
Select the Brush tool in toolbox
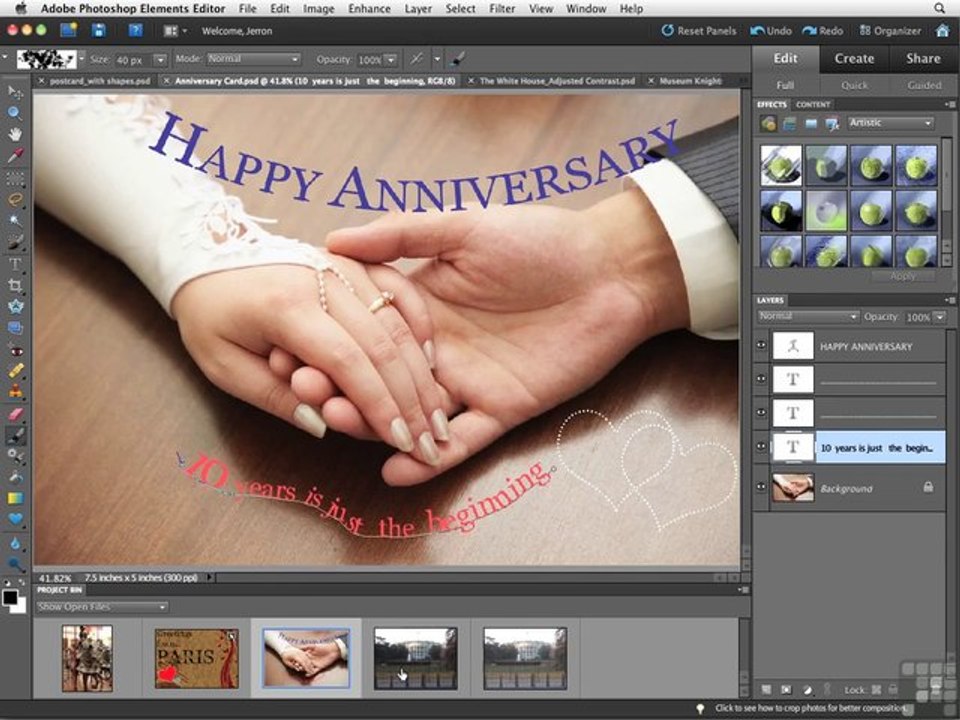coord(15,435)
